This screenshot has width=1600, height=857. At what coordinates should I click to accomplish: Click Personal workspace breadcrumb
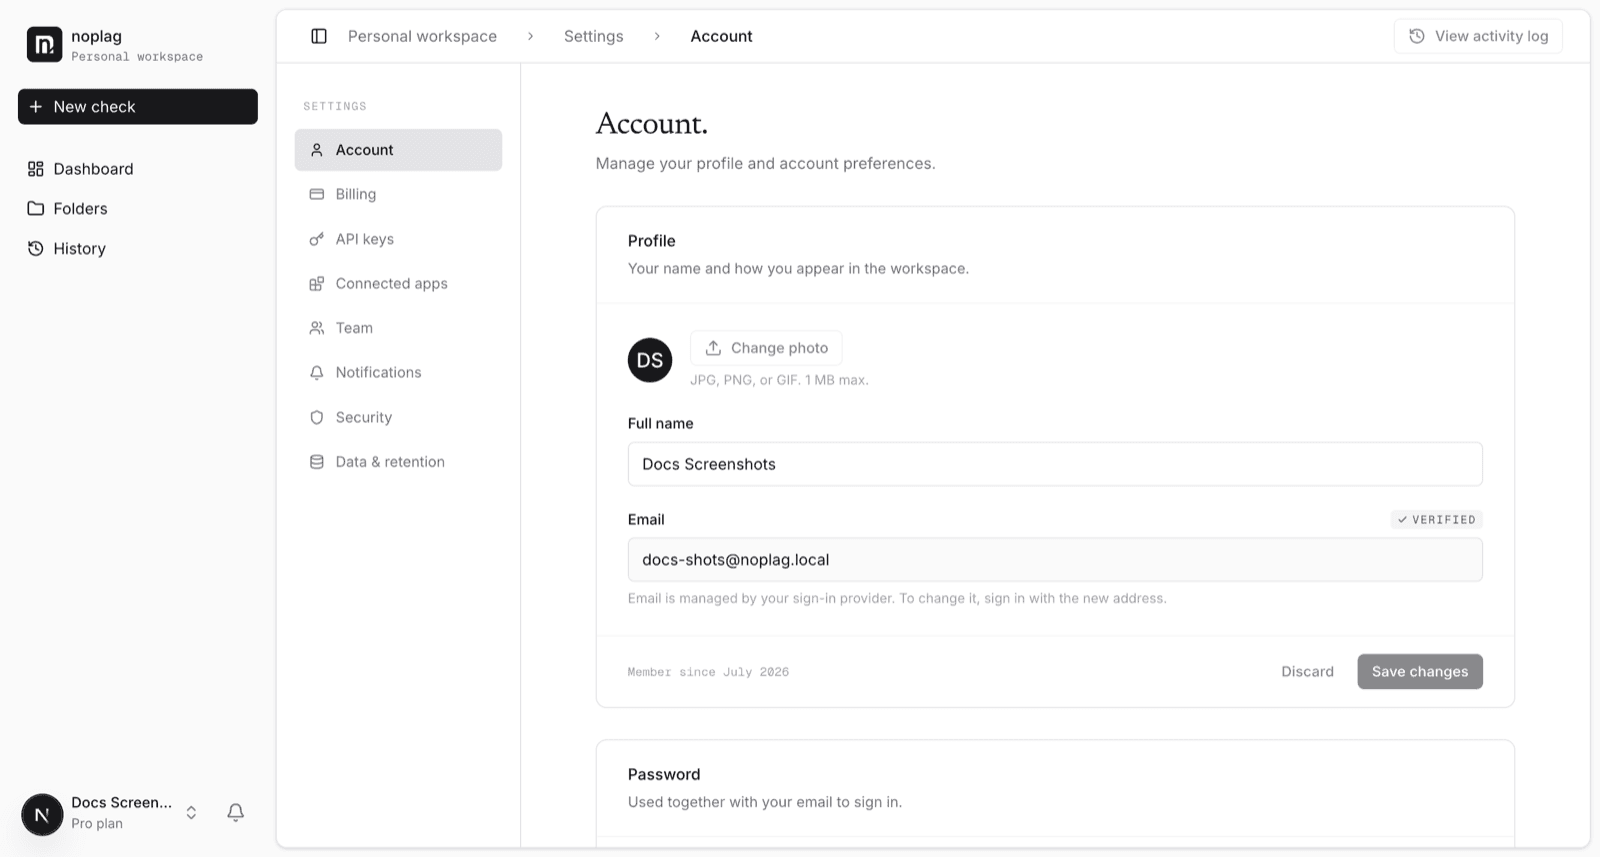tap(422, 36)
